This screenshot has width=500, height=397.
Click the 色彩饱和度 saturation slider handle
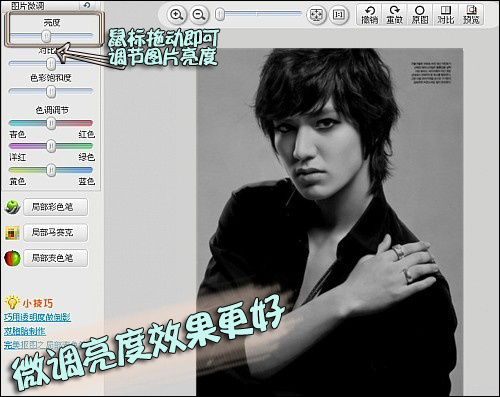[x=51, y=91]
